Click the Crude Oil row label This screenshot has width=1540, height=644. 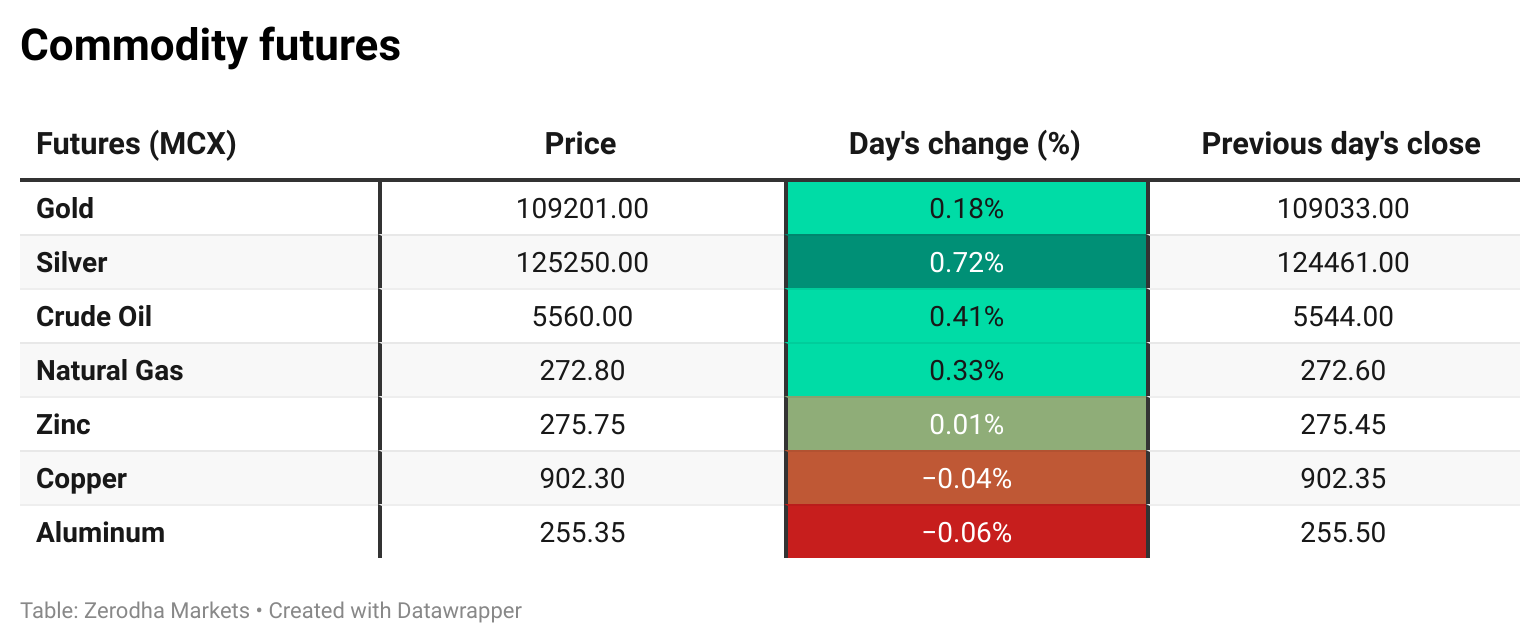(x=94, y=317)
